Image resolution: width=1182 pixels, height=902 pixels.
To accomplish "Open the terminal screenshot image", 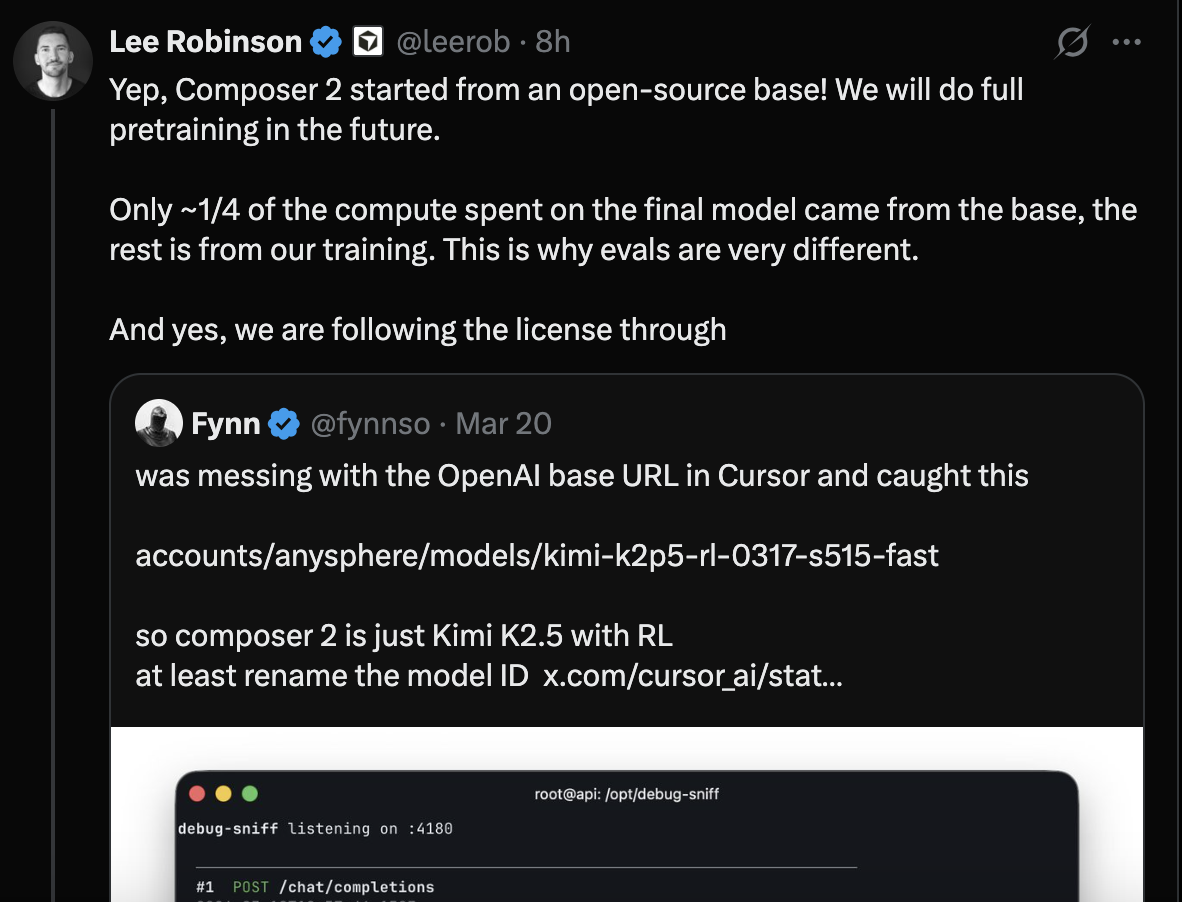I will coord(626,830).
